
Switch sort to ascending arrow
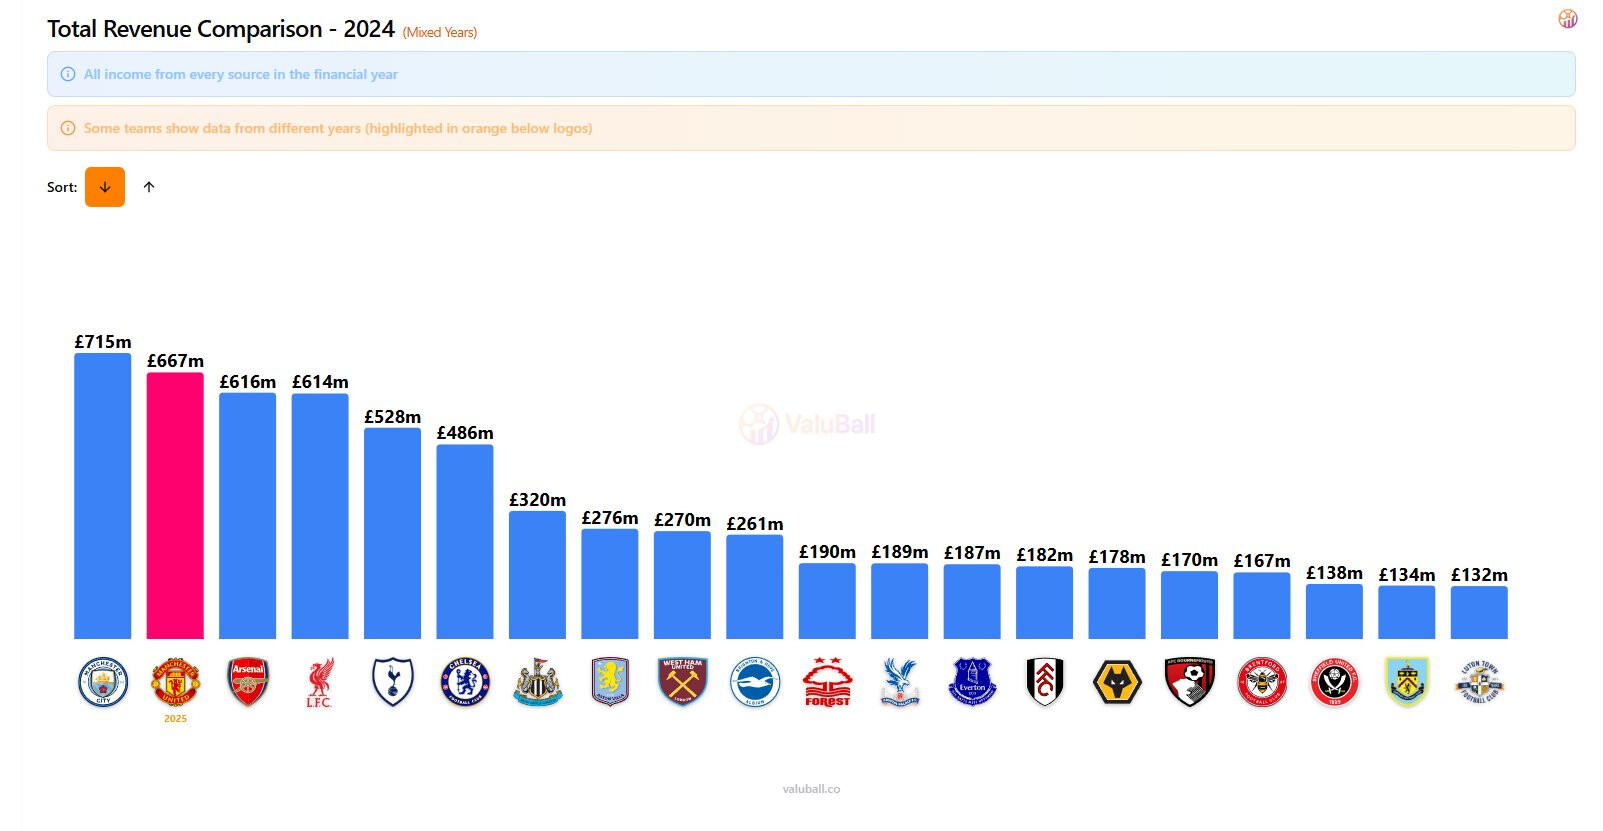[x=149, y=187]
